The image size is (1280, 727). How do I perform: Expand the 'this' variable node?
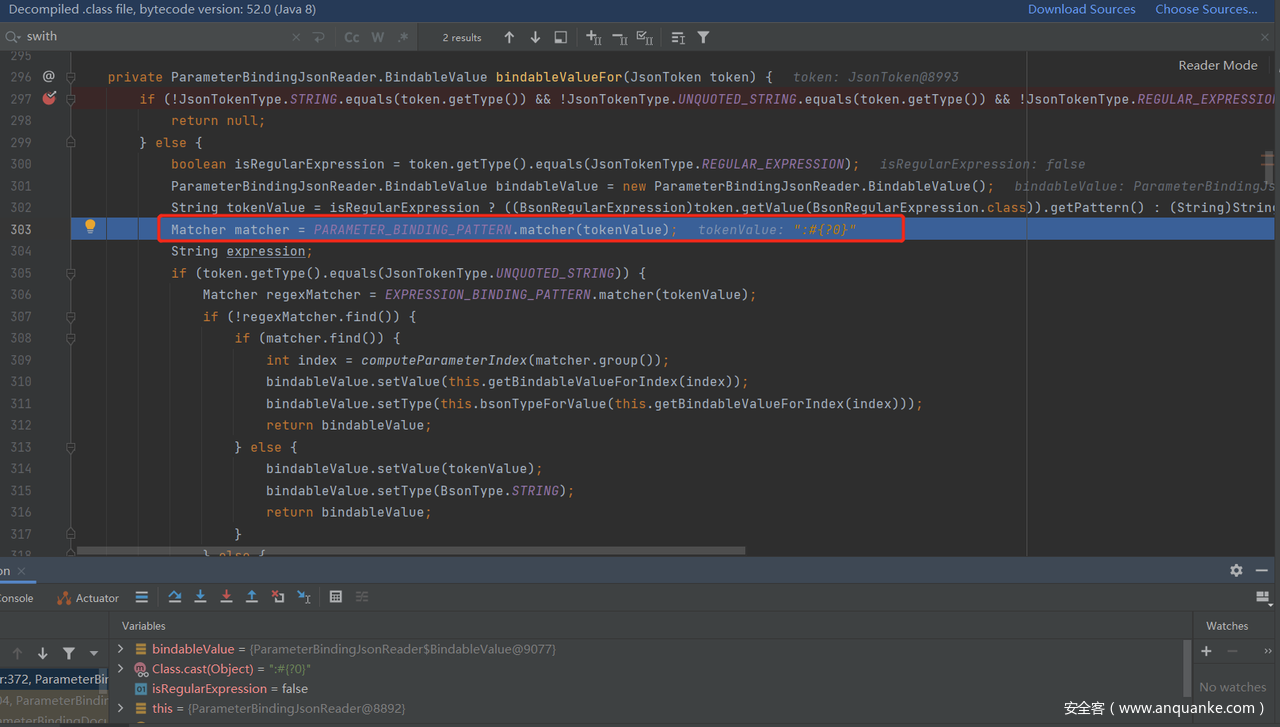coord(121,708)
